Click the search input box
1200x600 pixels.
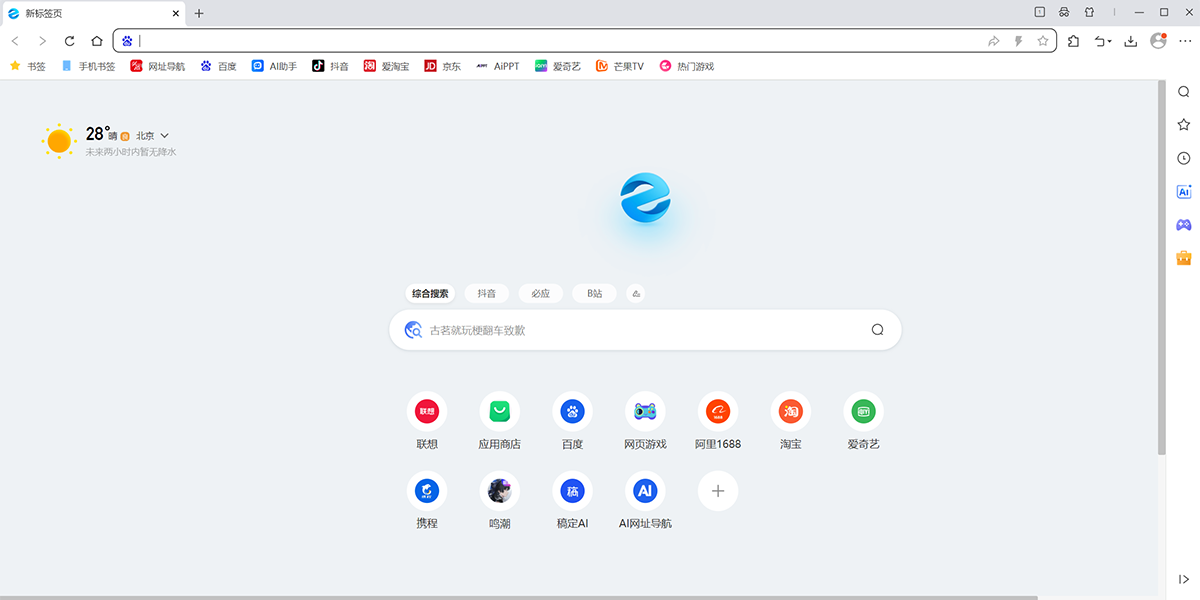pos(645,329)
